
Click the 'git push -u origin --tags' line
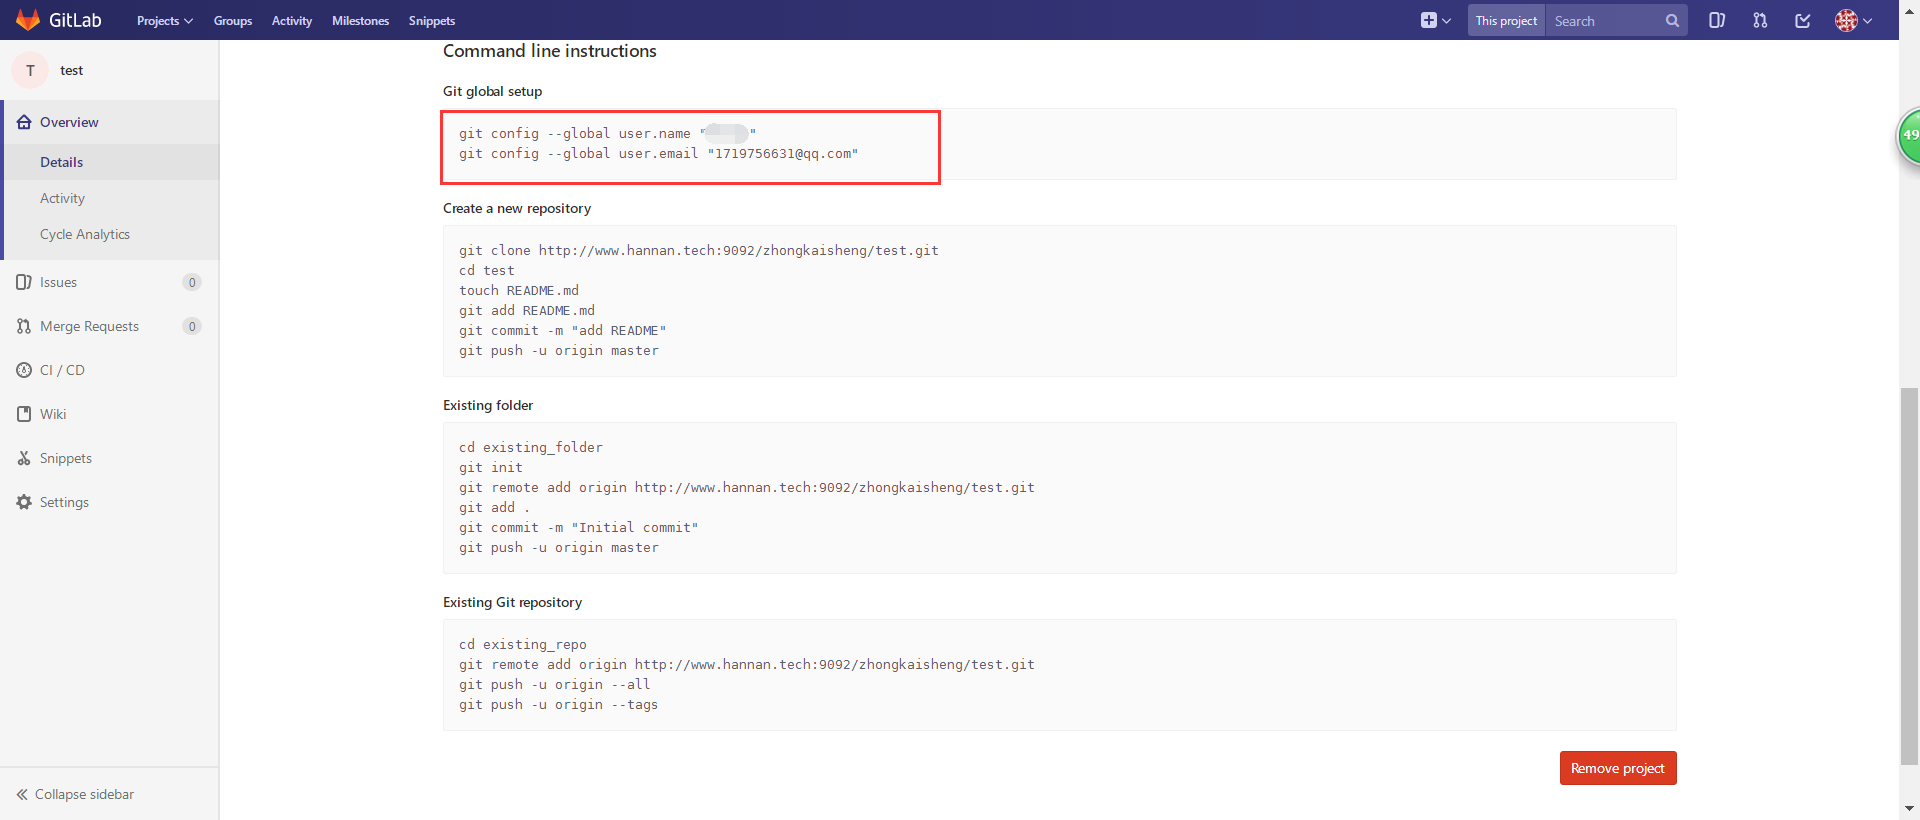[x=558, y=705]
